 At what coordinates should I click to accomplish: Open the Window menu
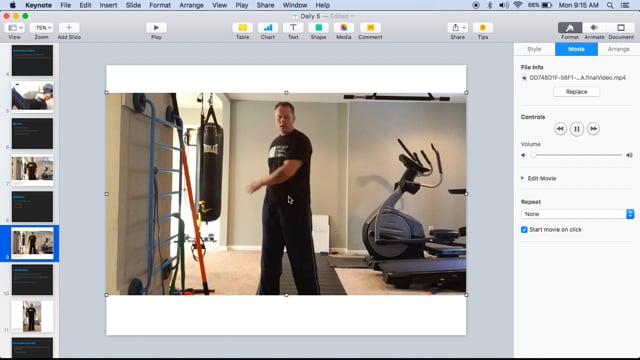pos(295,5)
